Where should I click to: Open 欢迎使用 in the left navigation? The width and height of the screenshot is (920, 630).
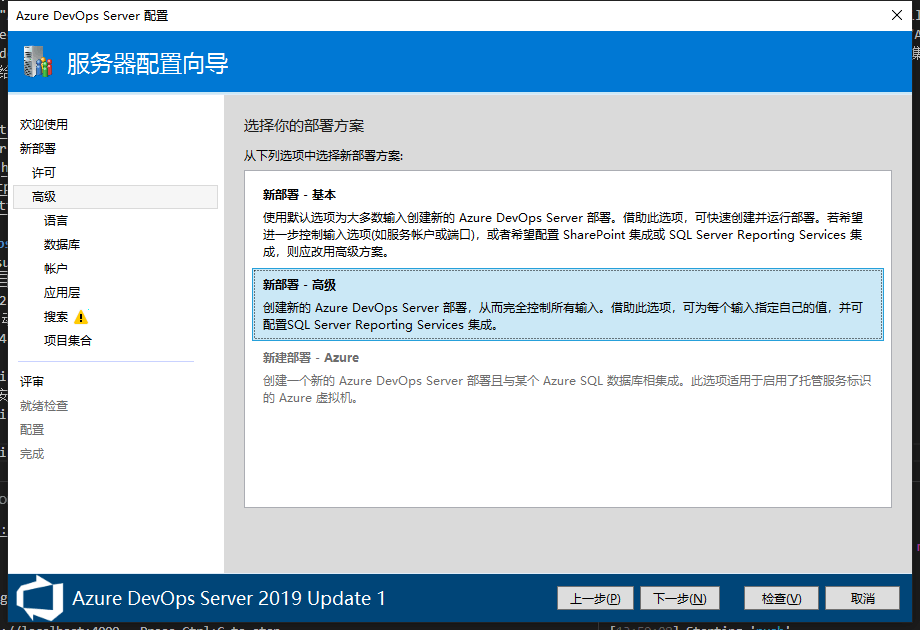point(44,125)
